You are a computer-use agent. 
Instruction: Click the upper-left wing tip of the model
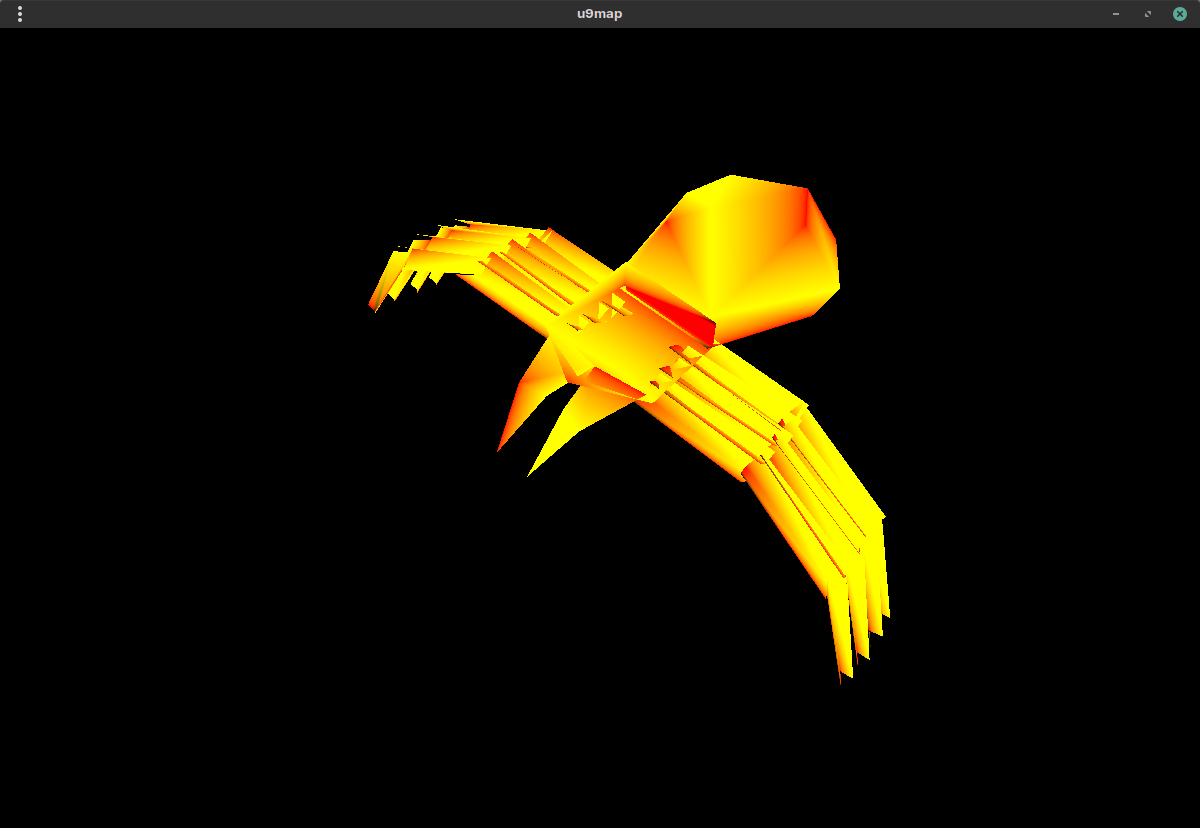(377, 302)
